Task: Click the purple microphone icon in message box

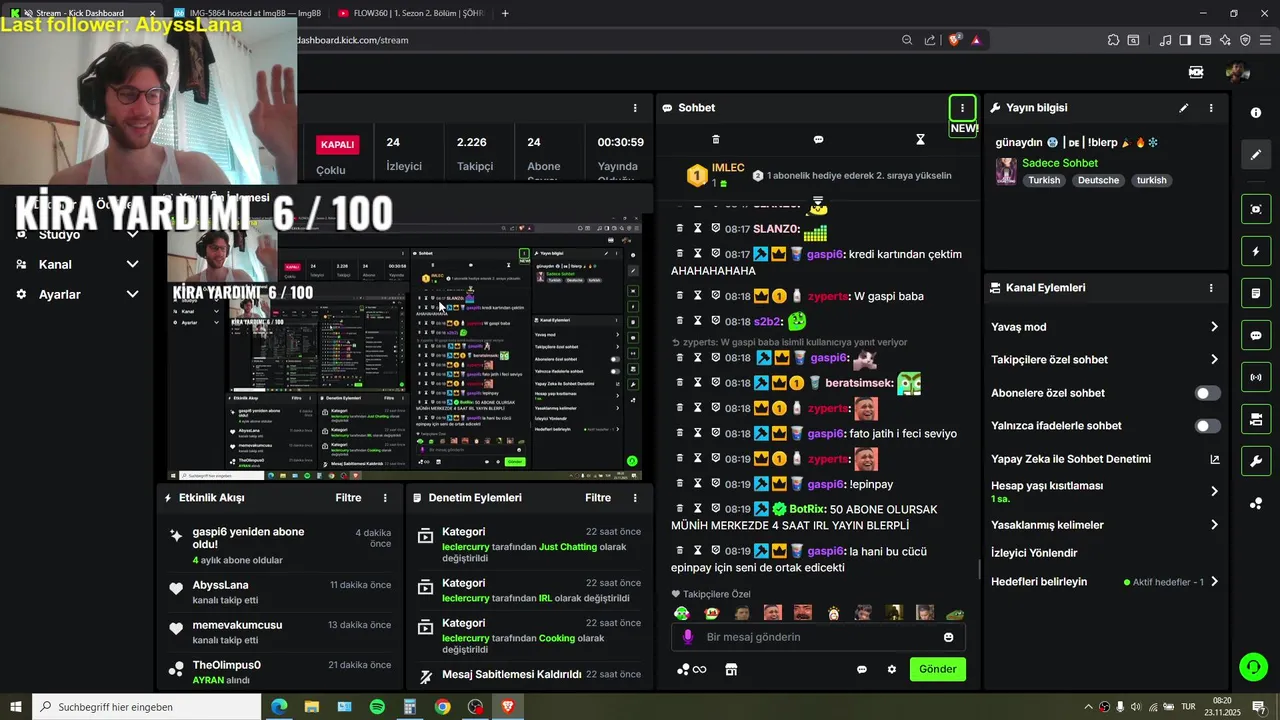Action: pyautogui.click(x=687, y=637)
